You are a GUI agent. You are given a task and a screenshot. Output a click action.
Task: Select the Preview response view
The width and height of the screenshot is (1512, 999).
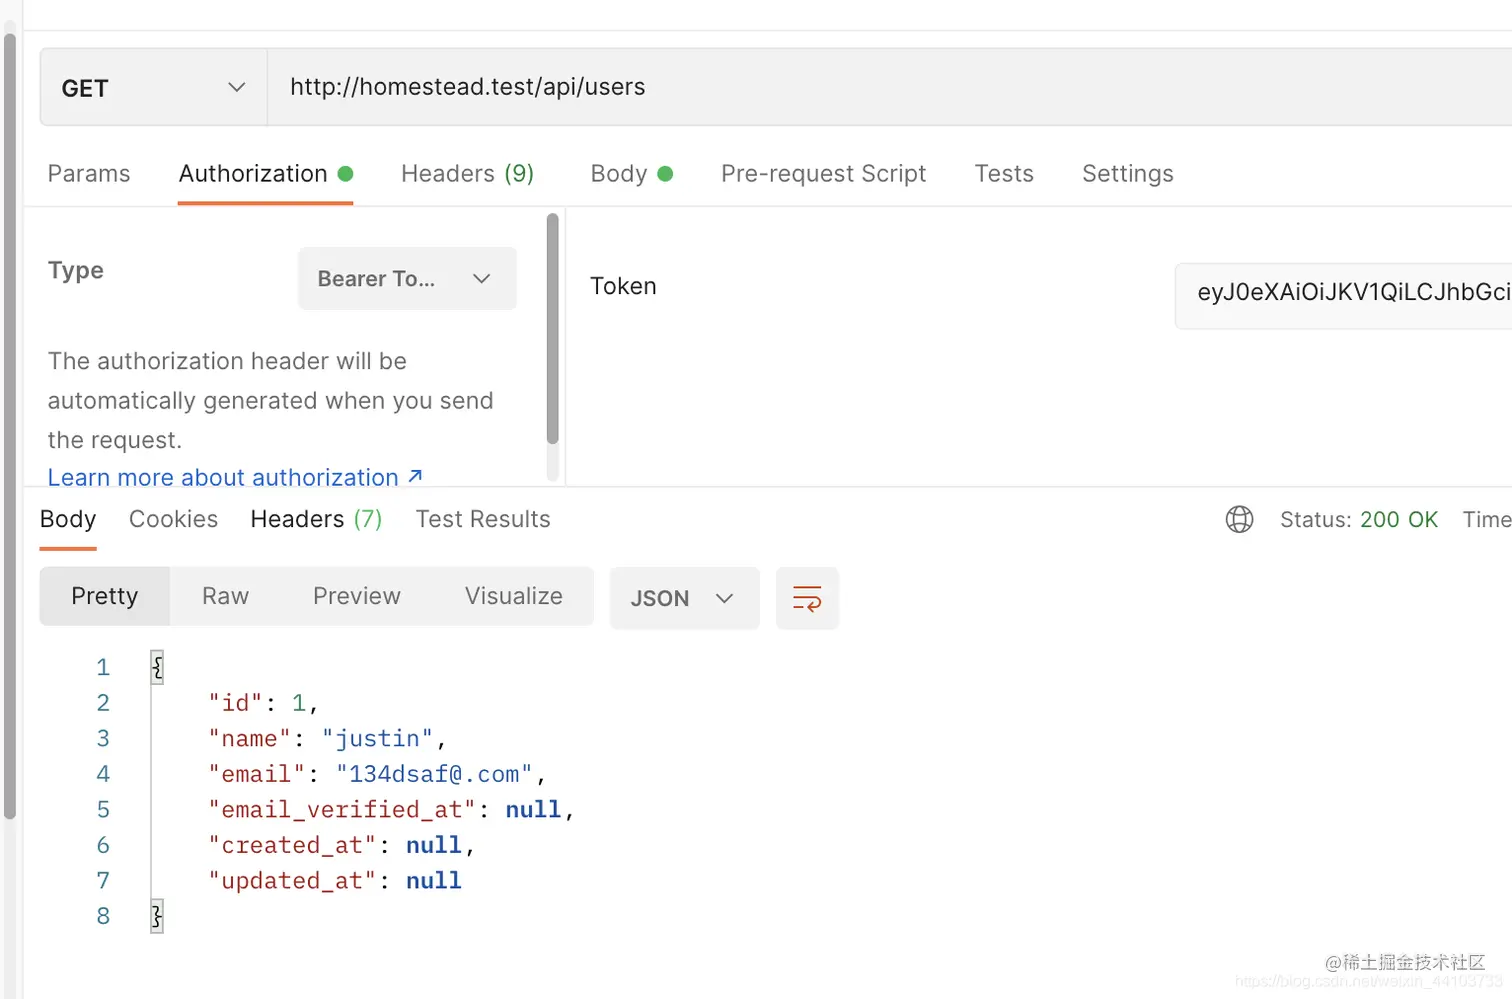click(356, 596)
